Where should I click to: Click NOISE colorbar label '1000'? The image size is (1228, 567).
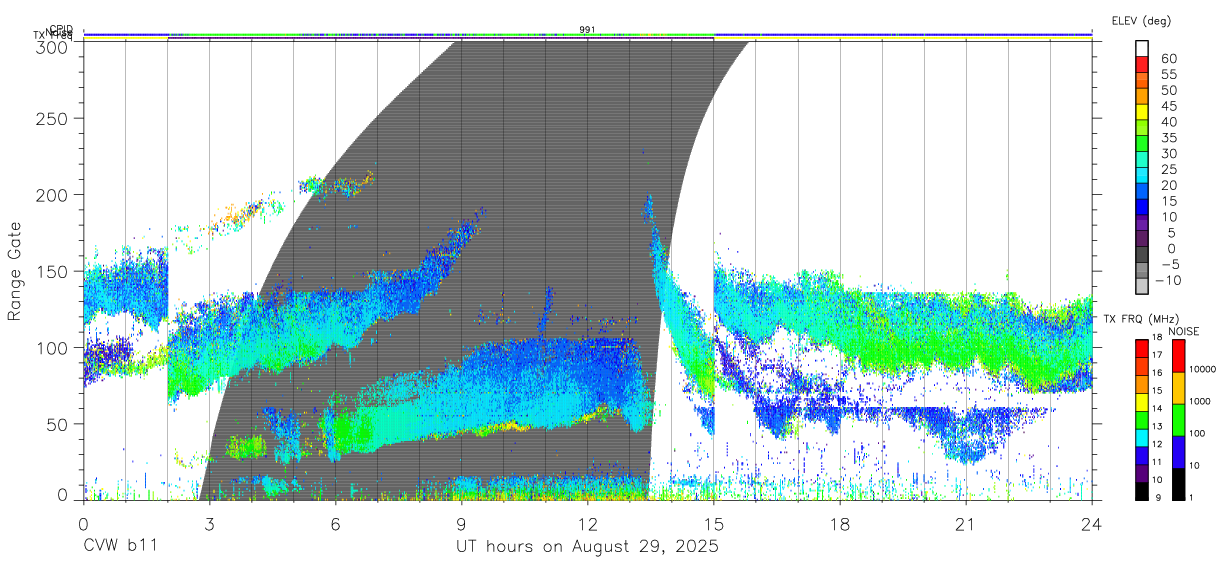tap(1199, 401)
